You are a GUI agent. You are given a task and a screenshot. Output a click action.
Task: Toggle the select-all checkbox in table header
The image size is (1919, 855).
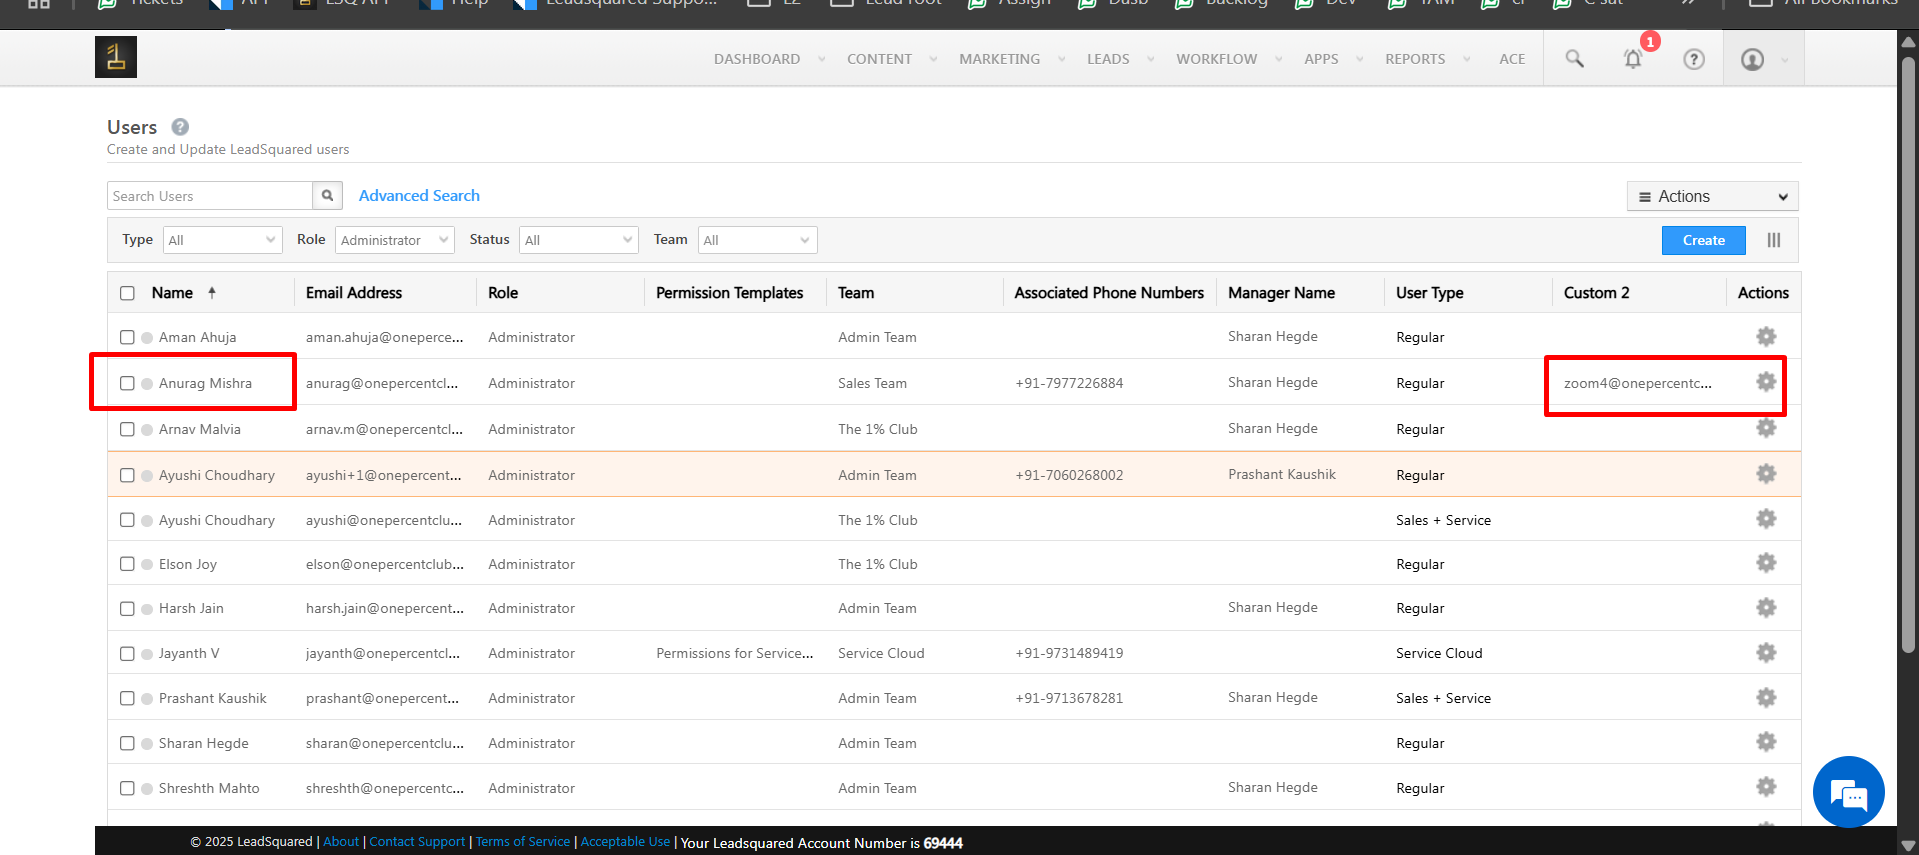(127, 293)
